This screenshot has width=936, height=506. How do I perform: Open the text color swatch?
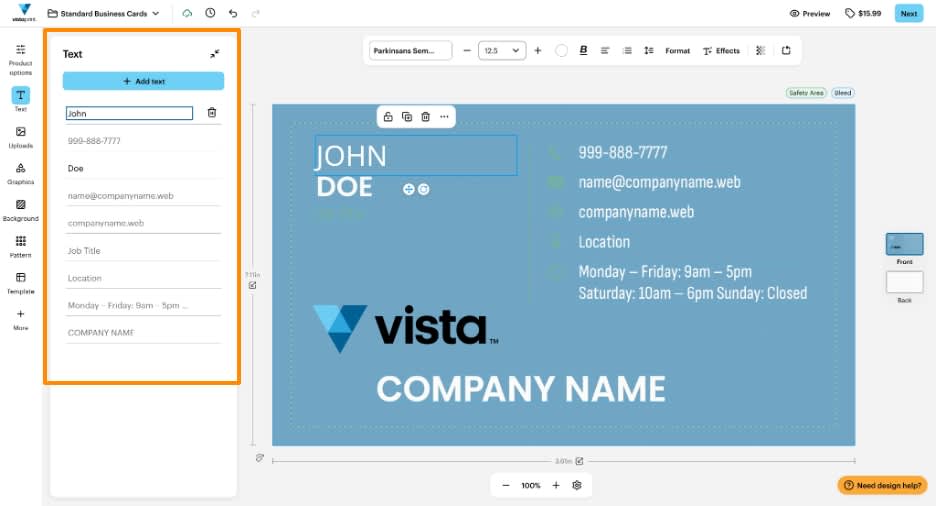point(561,51)
